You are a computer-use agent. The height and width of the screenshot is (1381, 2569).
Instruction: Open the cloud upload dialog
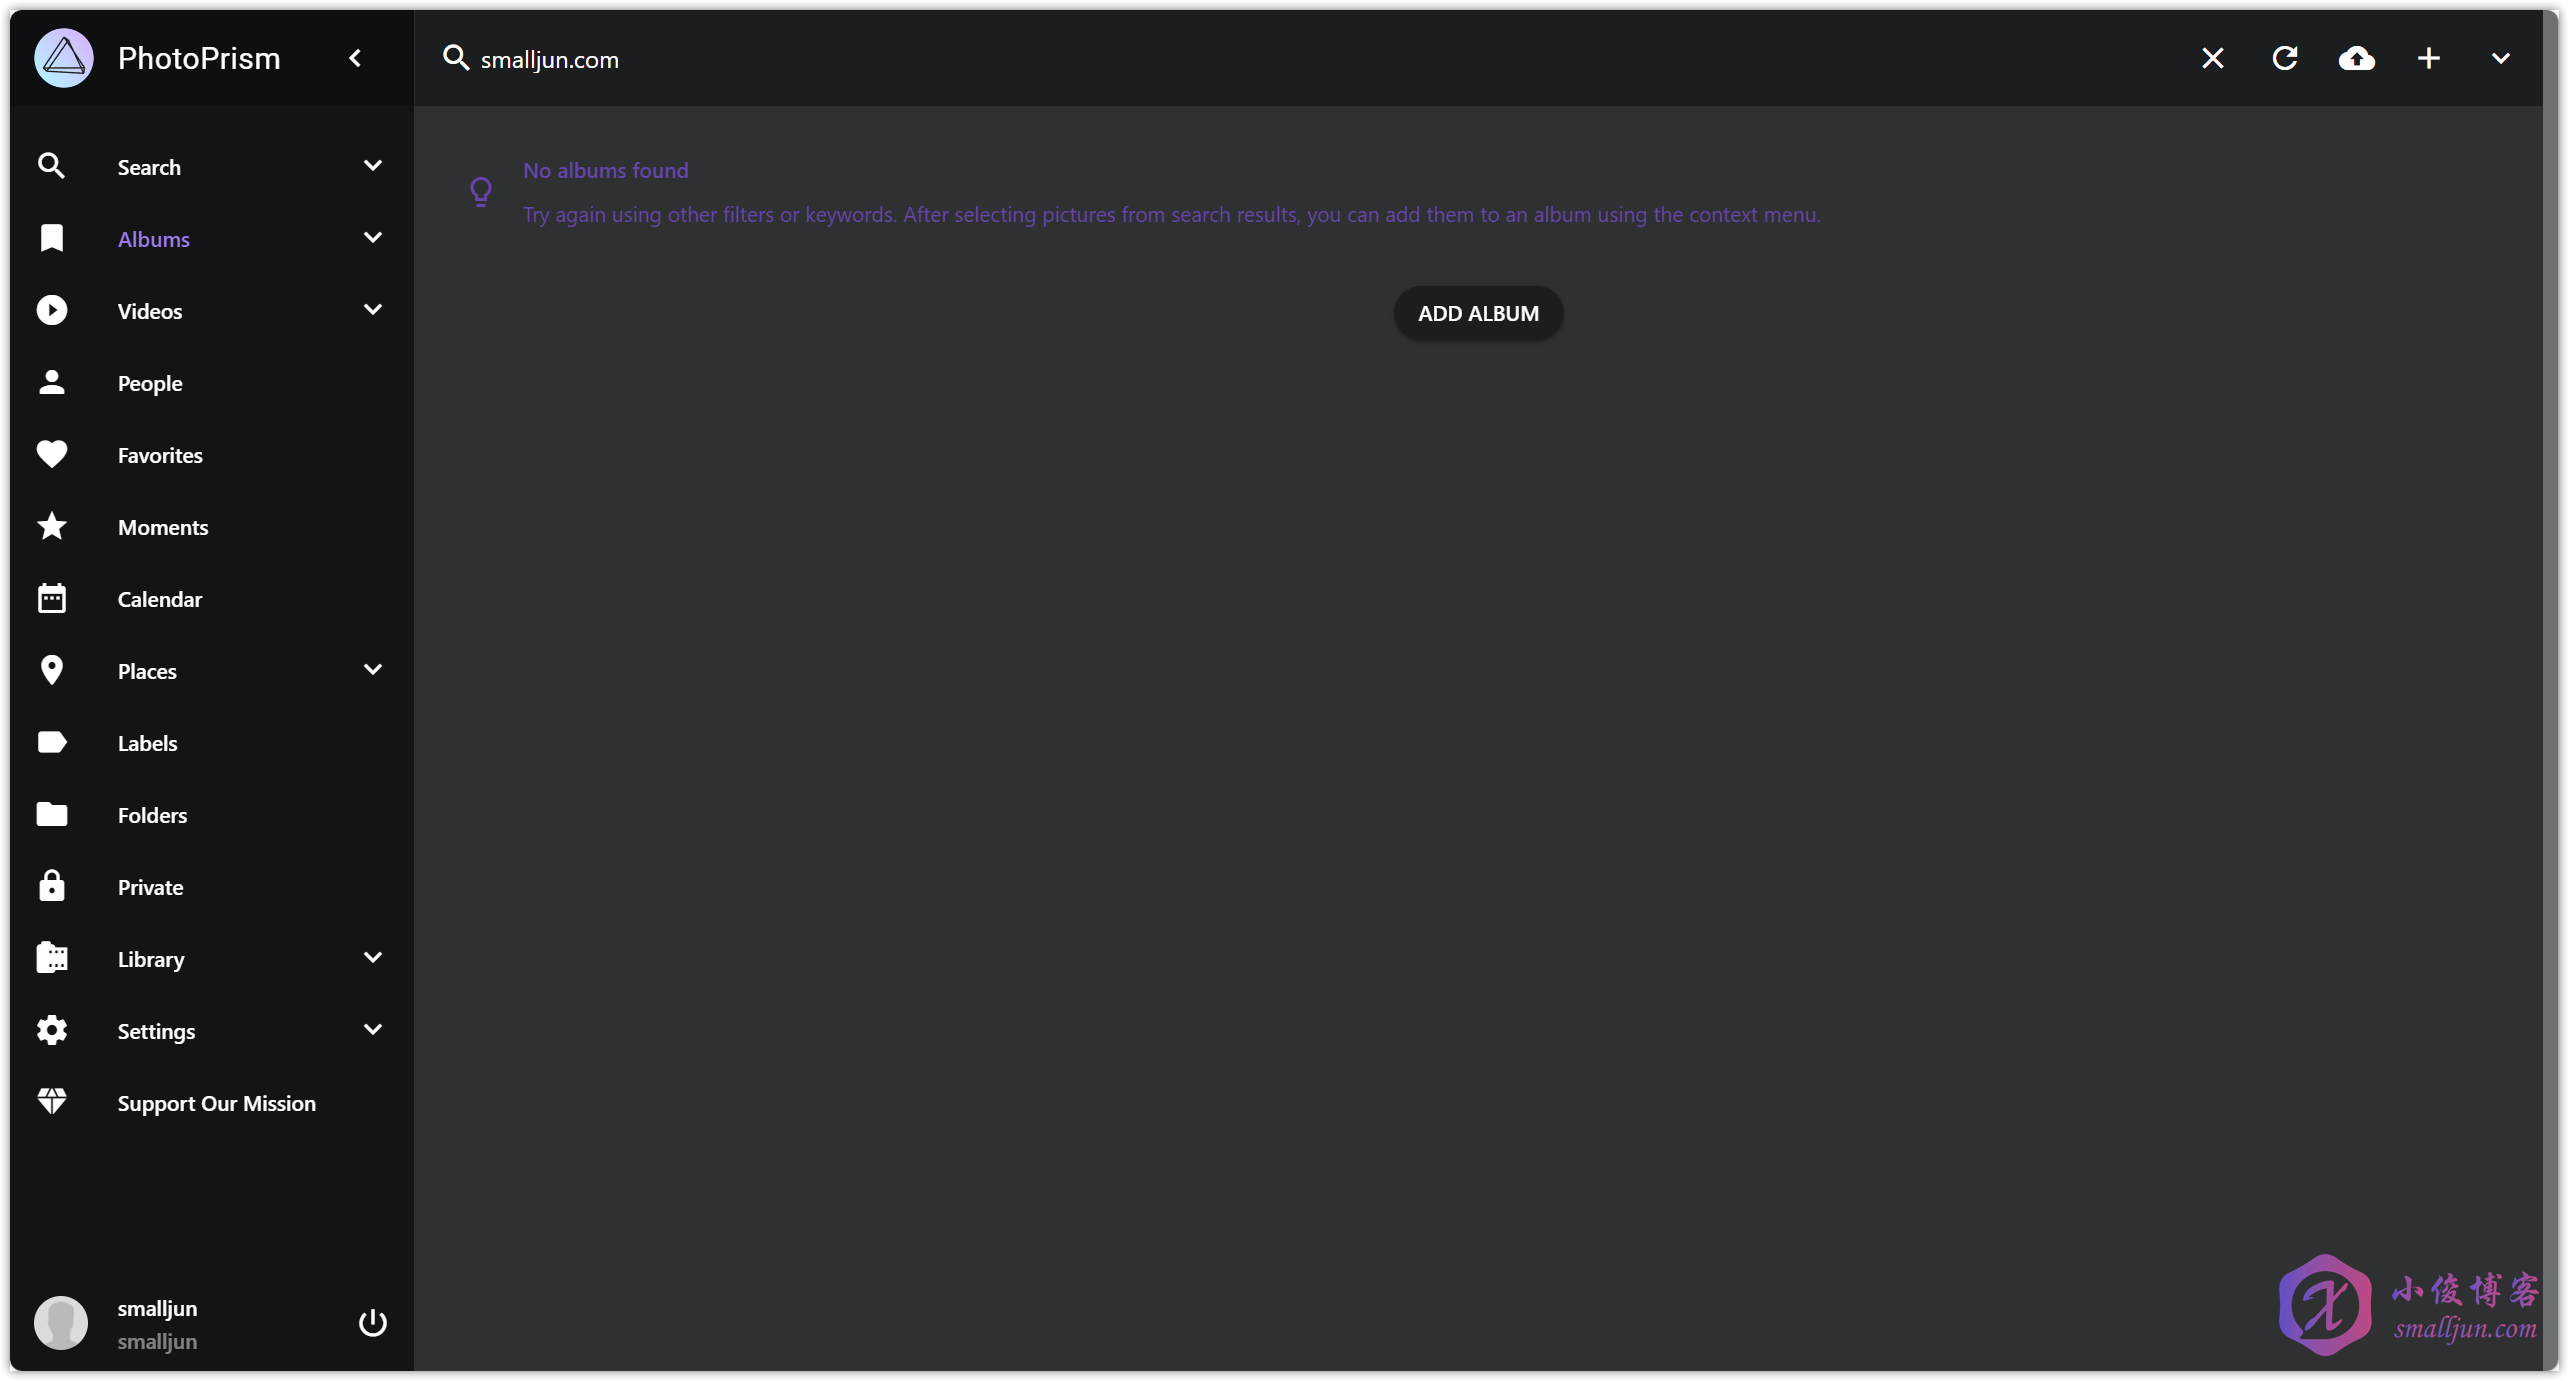pos(2356,58)
